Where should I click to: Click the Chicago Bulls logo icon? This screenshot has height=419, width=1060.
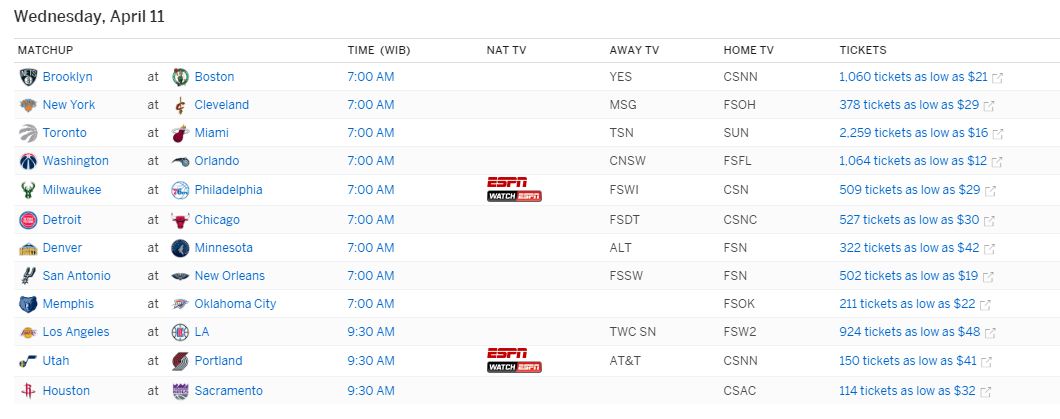[x=179, y=220]
